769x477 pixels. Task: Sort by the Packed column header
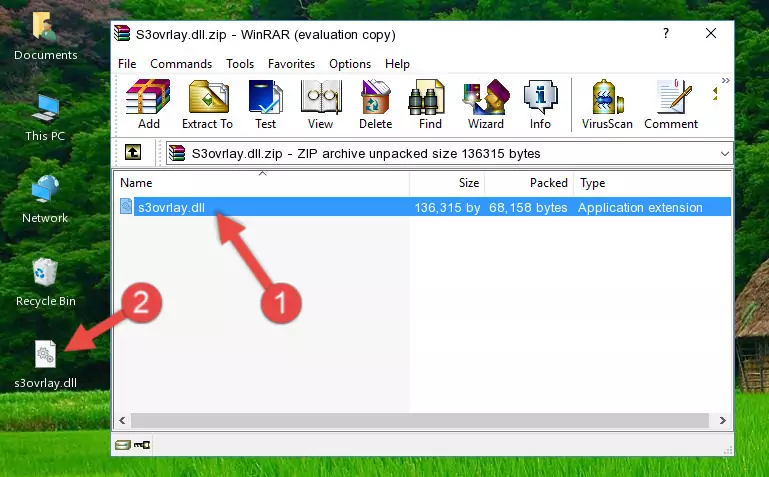tap(529, 183)
